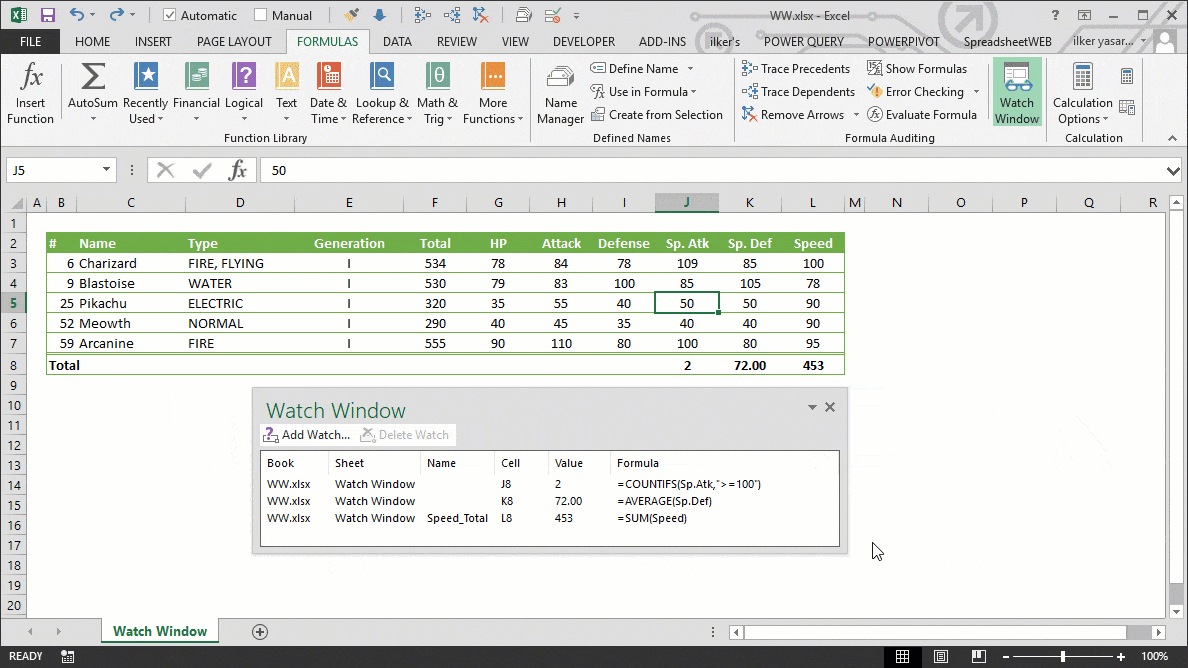Click Trace Dependents
This screenshot has width=1188, height=668.
click(x=797, y=91)
